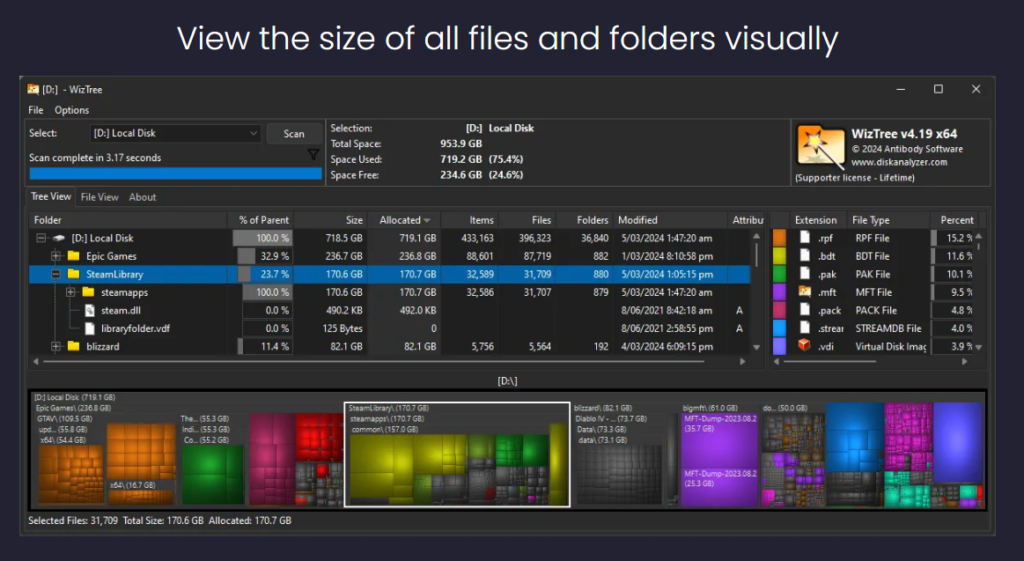Click the D:\ treemap path label
The height and width of the screenshot is (561, 1024).
[507, 381]
